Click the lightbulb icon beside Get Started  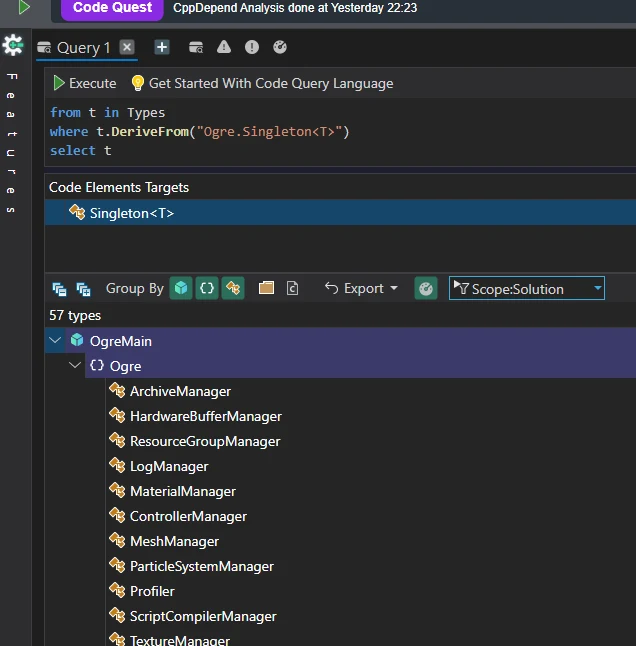coord(138,83)
